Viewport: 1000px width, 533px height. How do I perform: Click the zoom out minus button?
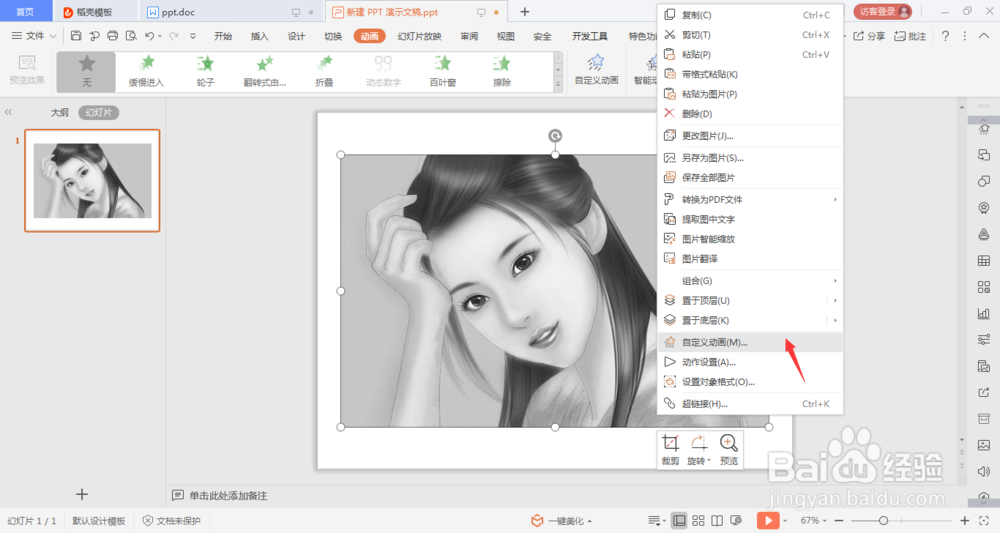pos(839,520)
